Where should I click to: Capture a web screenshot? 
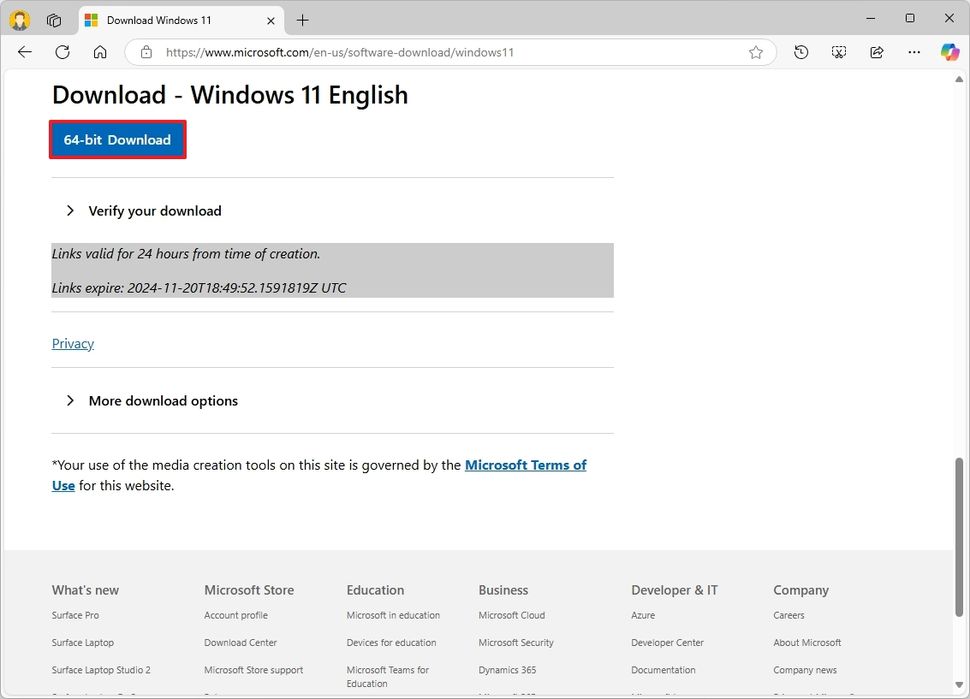click(x=838, y=52)
